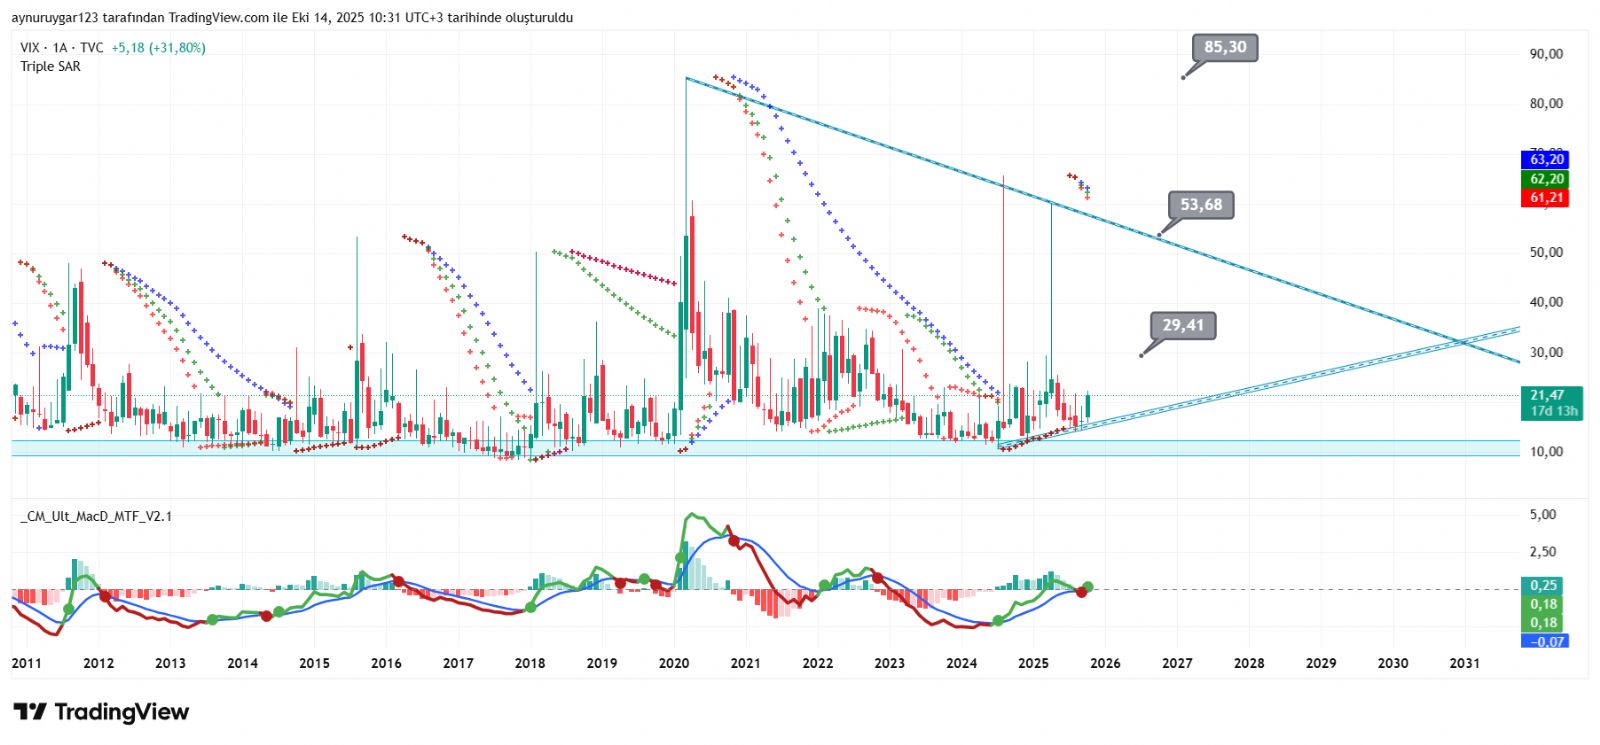1600x745 pixels.
Task: Click the _CM_Ult_MacD_MTF_V2.1 indicator label
Action: [x=96, y=516]
